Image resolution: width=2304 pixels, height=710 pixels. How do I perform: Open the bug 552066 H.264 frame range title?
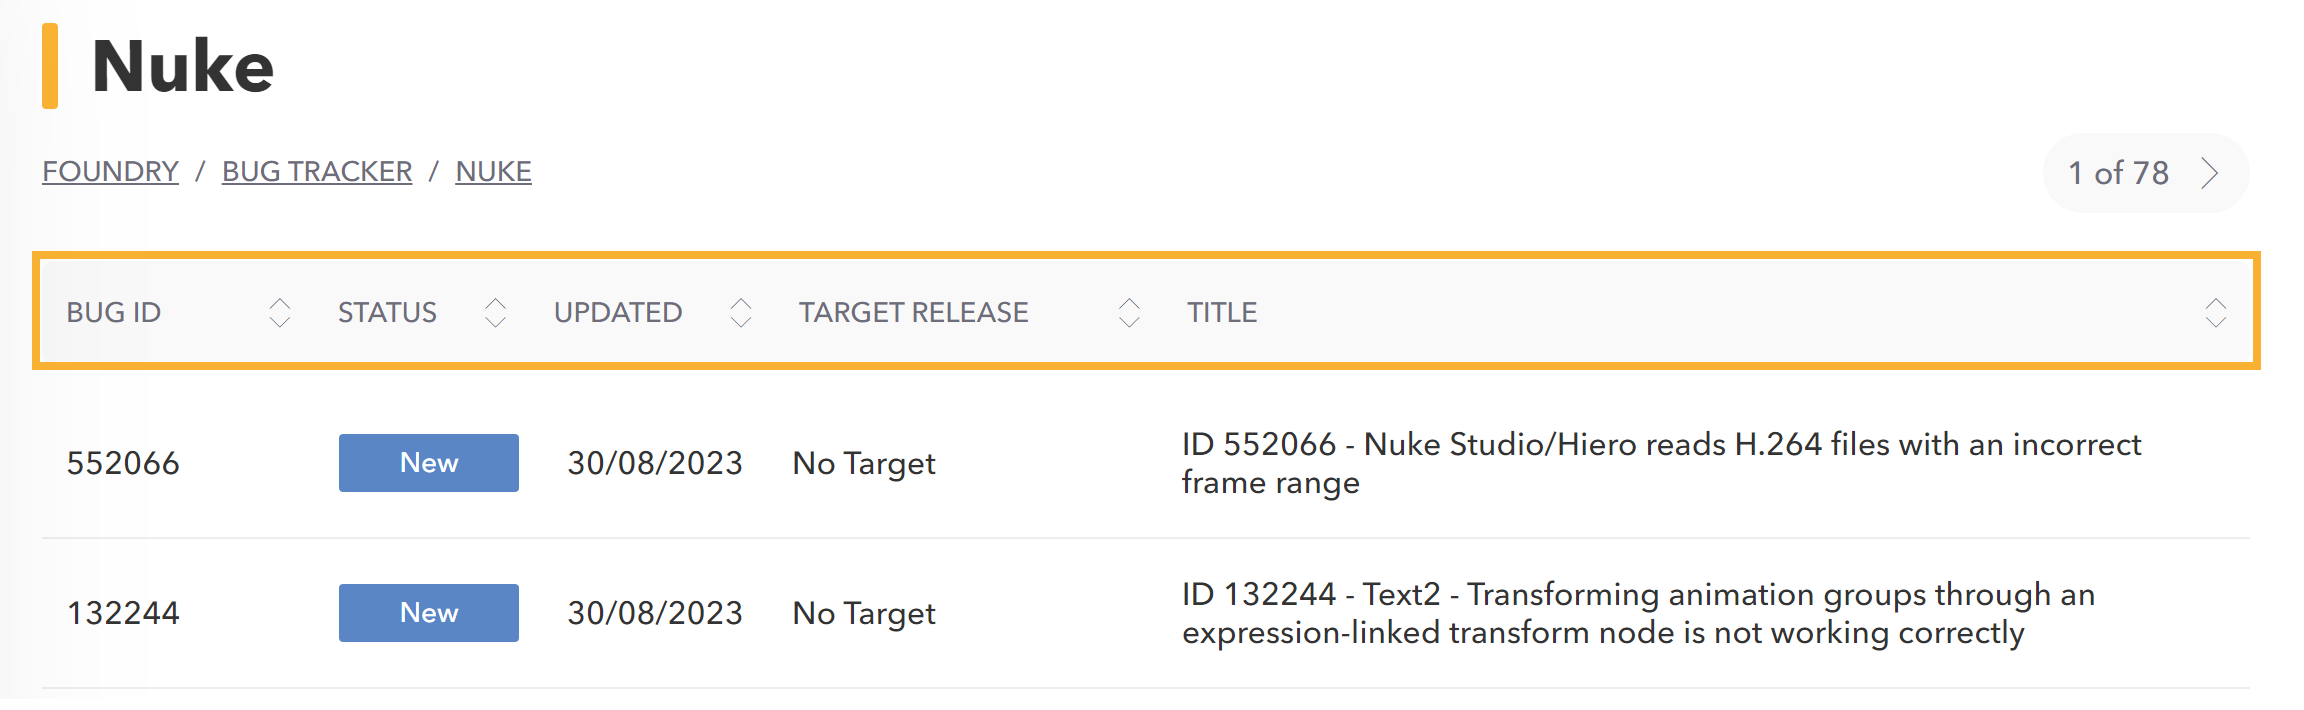(x=1661, y=463)
